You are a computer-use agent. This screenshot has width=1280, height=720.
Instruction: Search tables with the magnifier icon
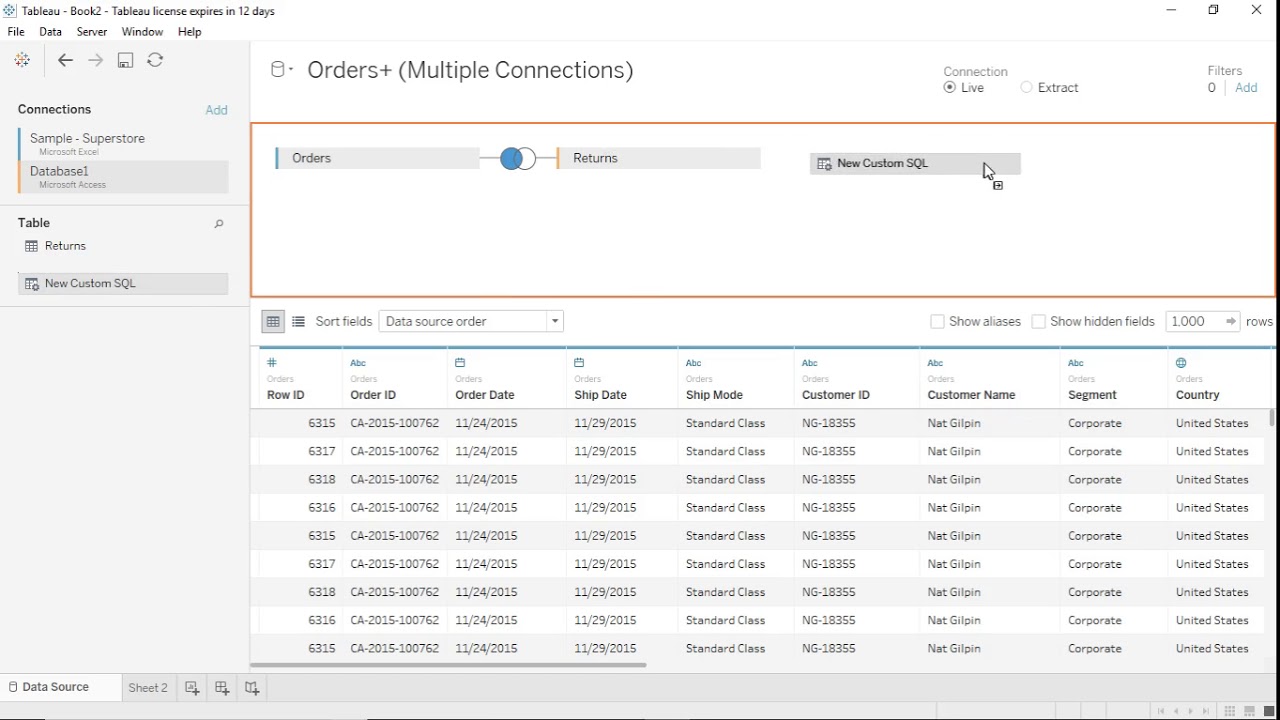point(219,224)
